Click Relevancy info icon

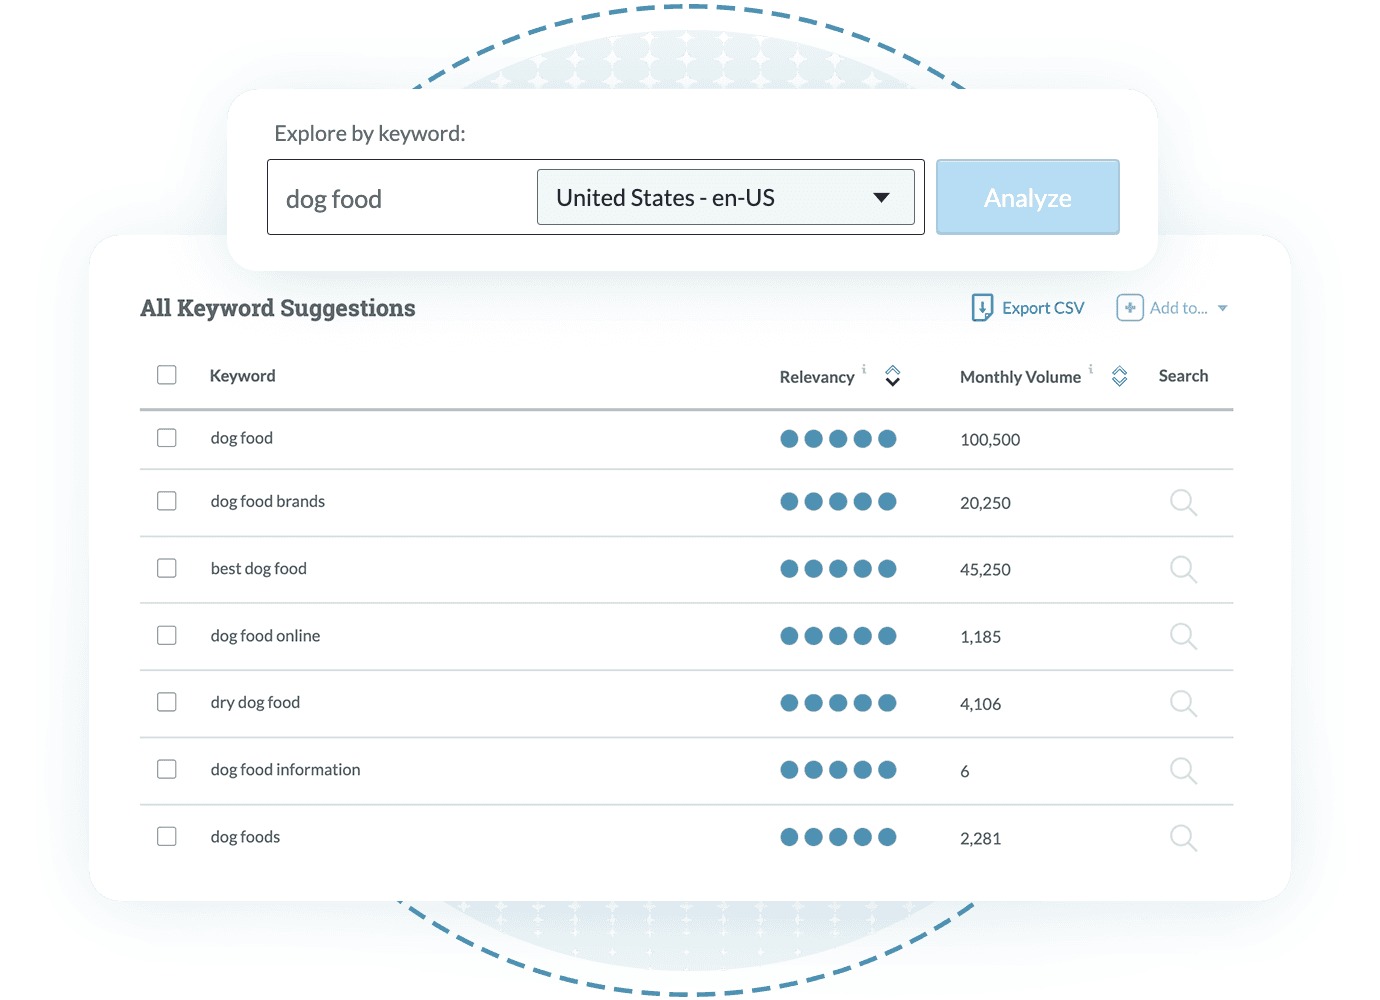coord(864,368)
